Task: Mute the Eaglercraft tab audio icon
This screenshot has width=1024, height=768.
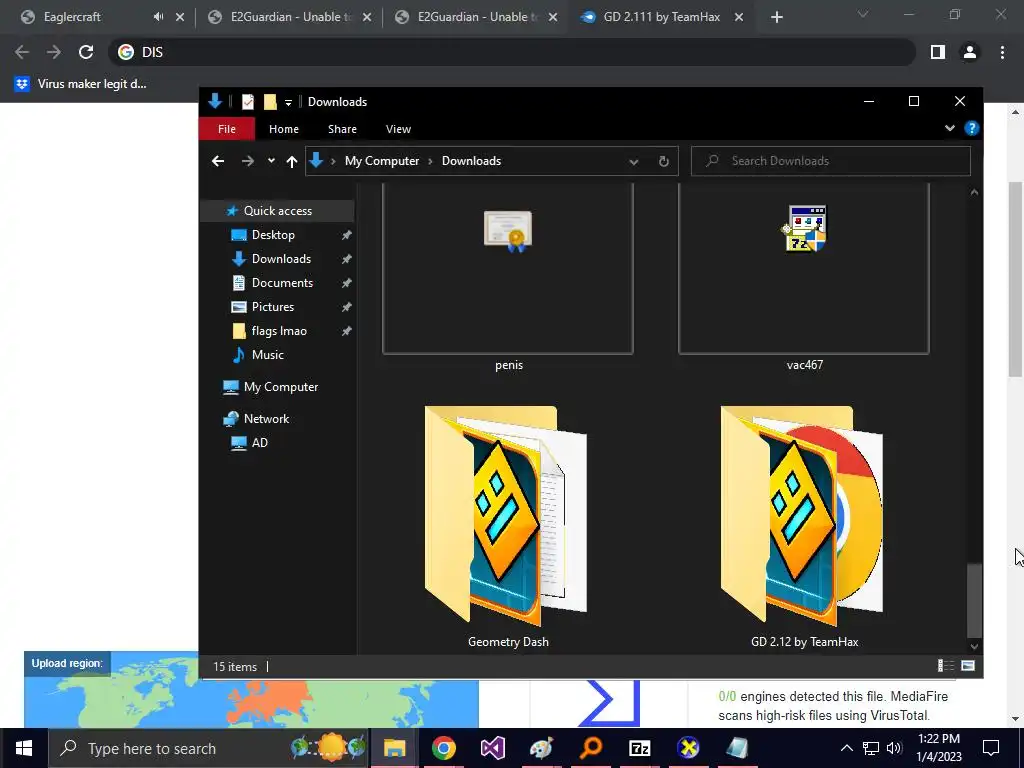Action: [x=158, y=17]
